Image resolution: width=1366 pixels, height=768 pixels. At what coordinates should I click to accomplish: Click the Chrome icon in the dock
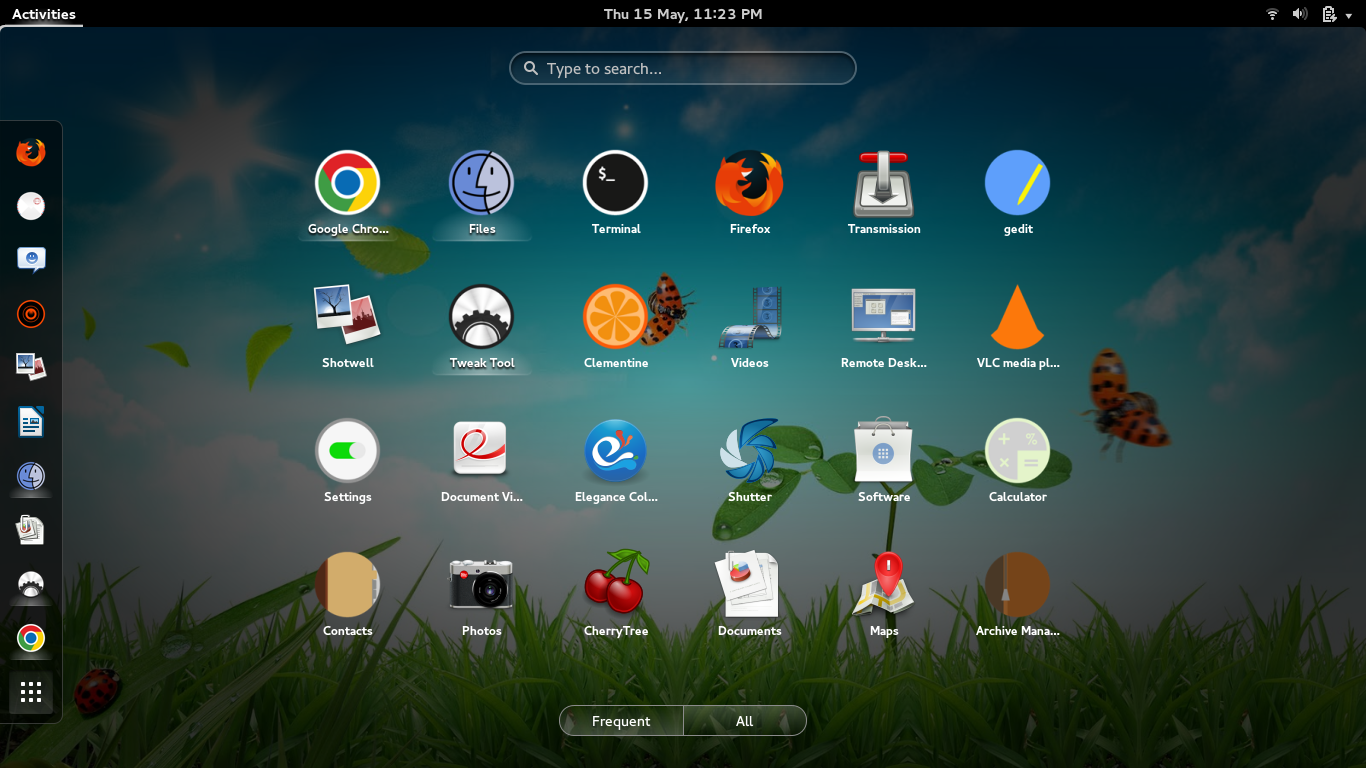pyautogui.click(x=31, y=638)
